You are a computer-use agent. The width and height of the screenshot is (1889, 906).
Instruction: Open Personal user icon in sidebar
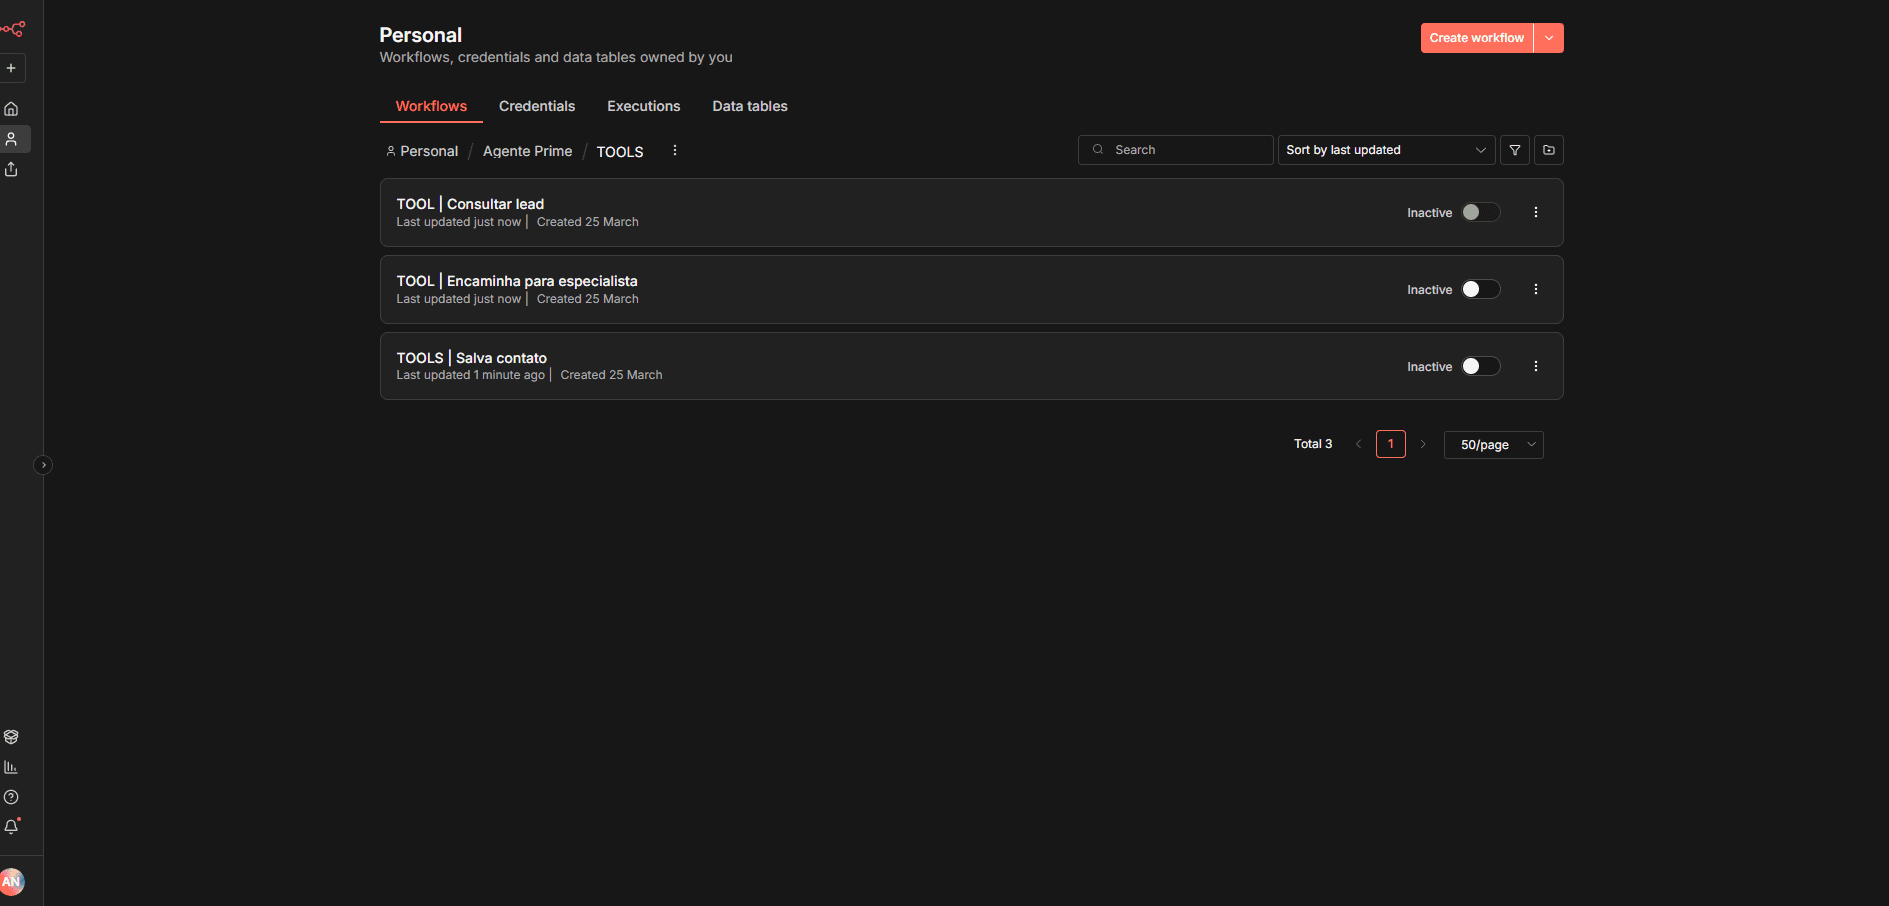[11, 139]
